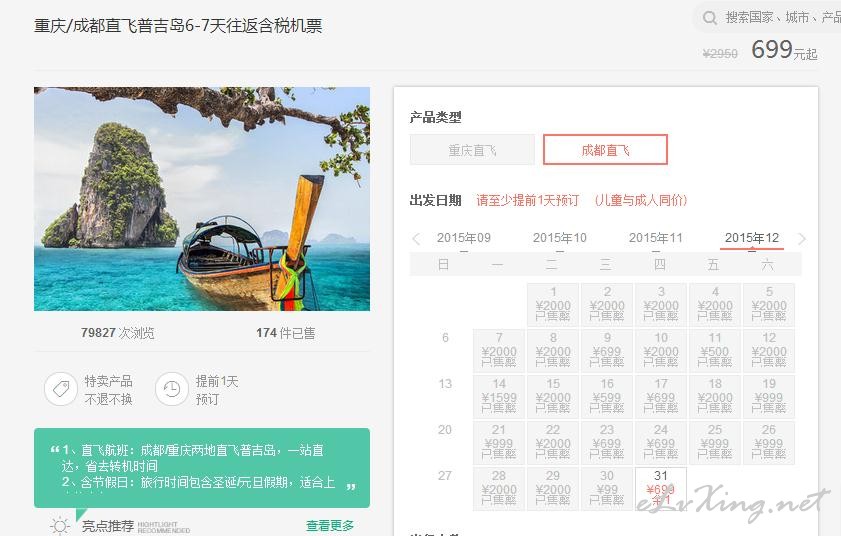Click the sold-out December 16 ¥599 cell

coord(607,397)
